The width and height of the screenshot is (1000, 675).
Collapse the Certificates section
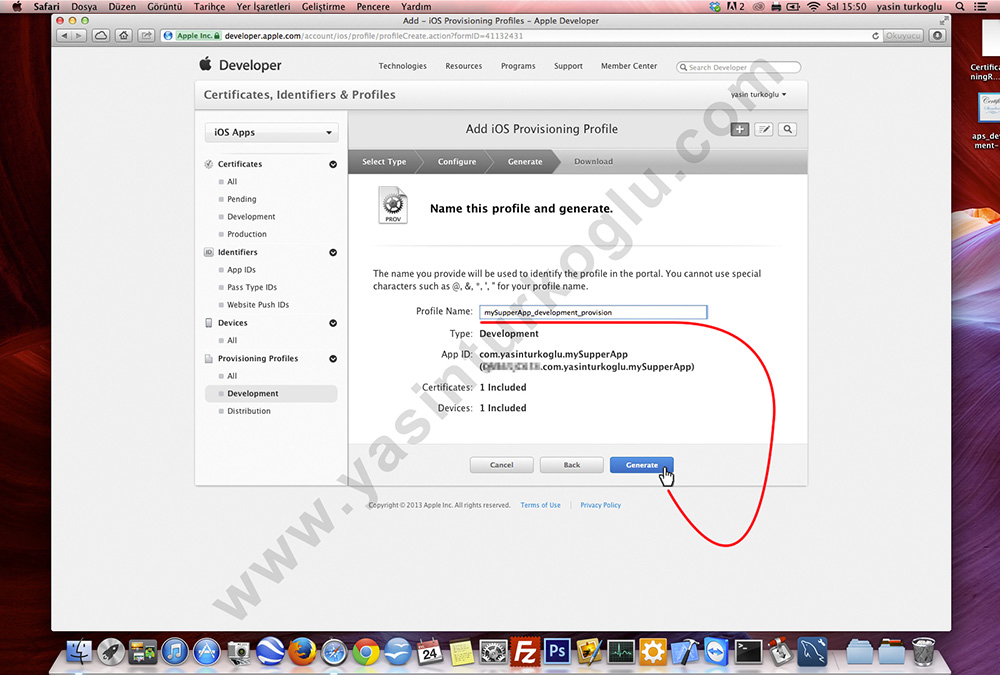(x=333, y=164)
